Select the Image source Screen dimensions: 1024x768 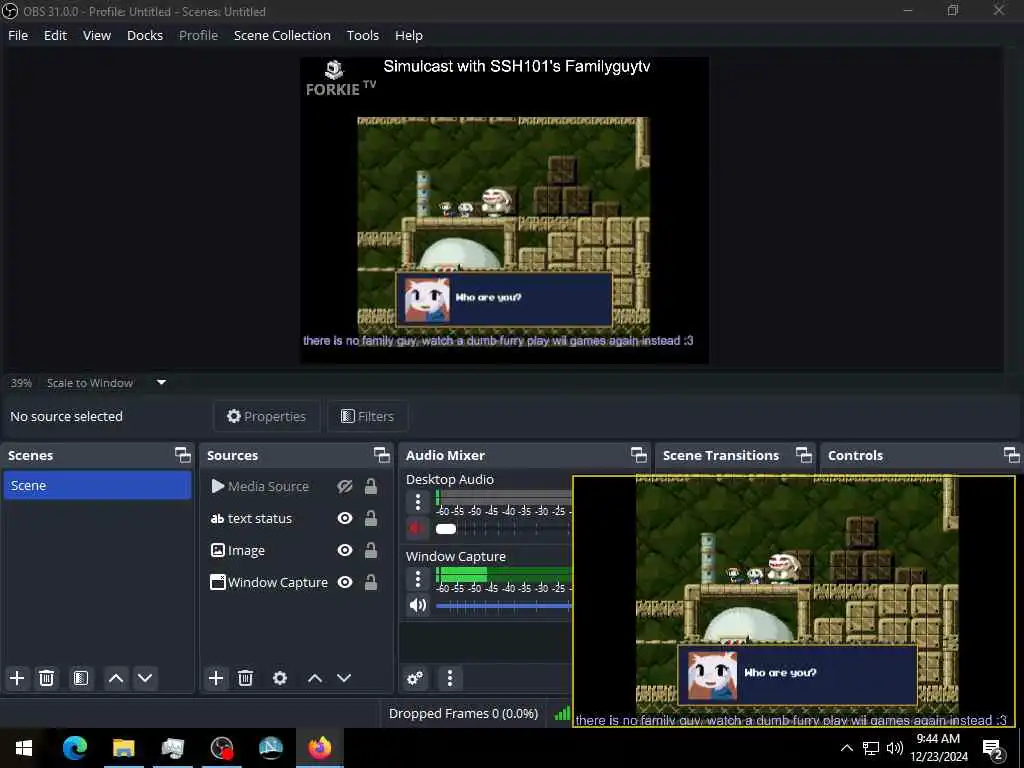[x=246, y=551]
